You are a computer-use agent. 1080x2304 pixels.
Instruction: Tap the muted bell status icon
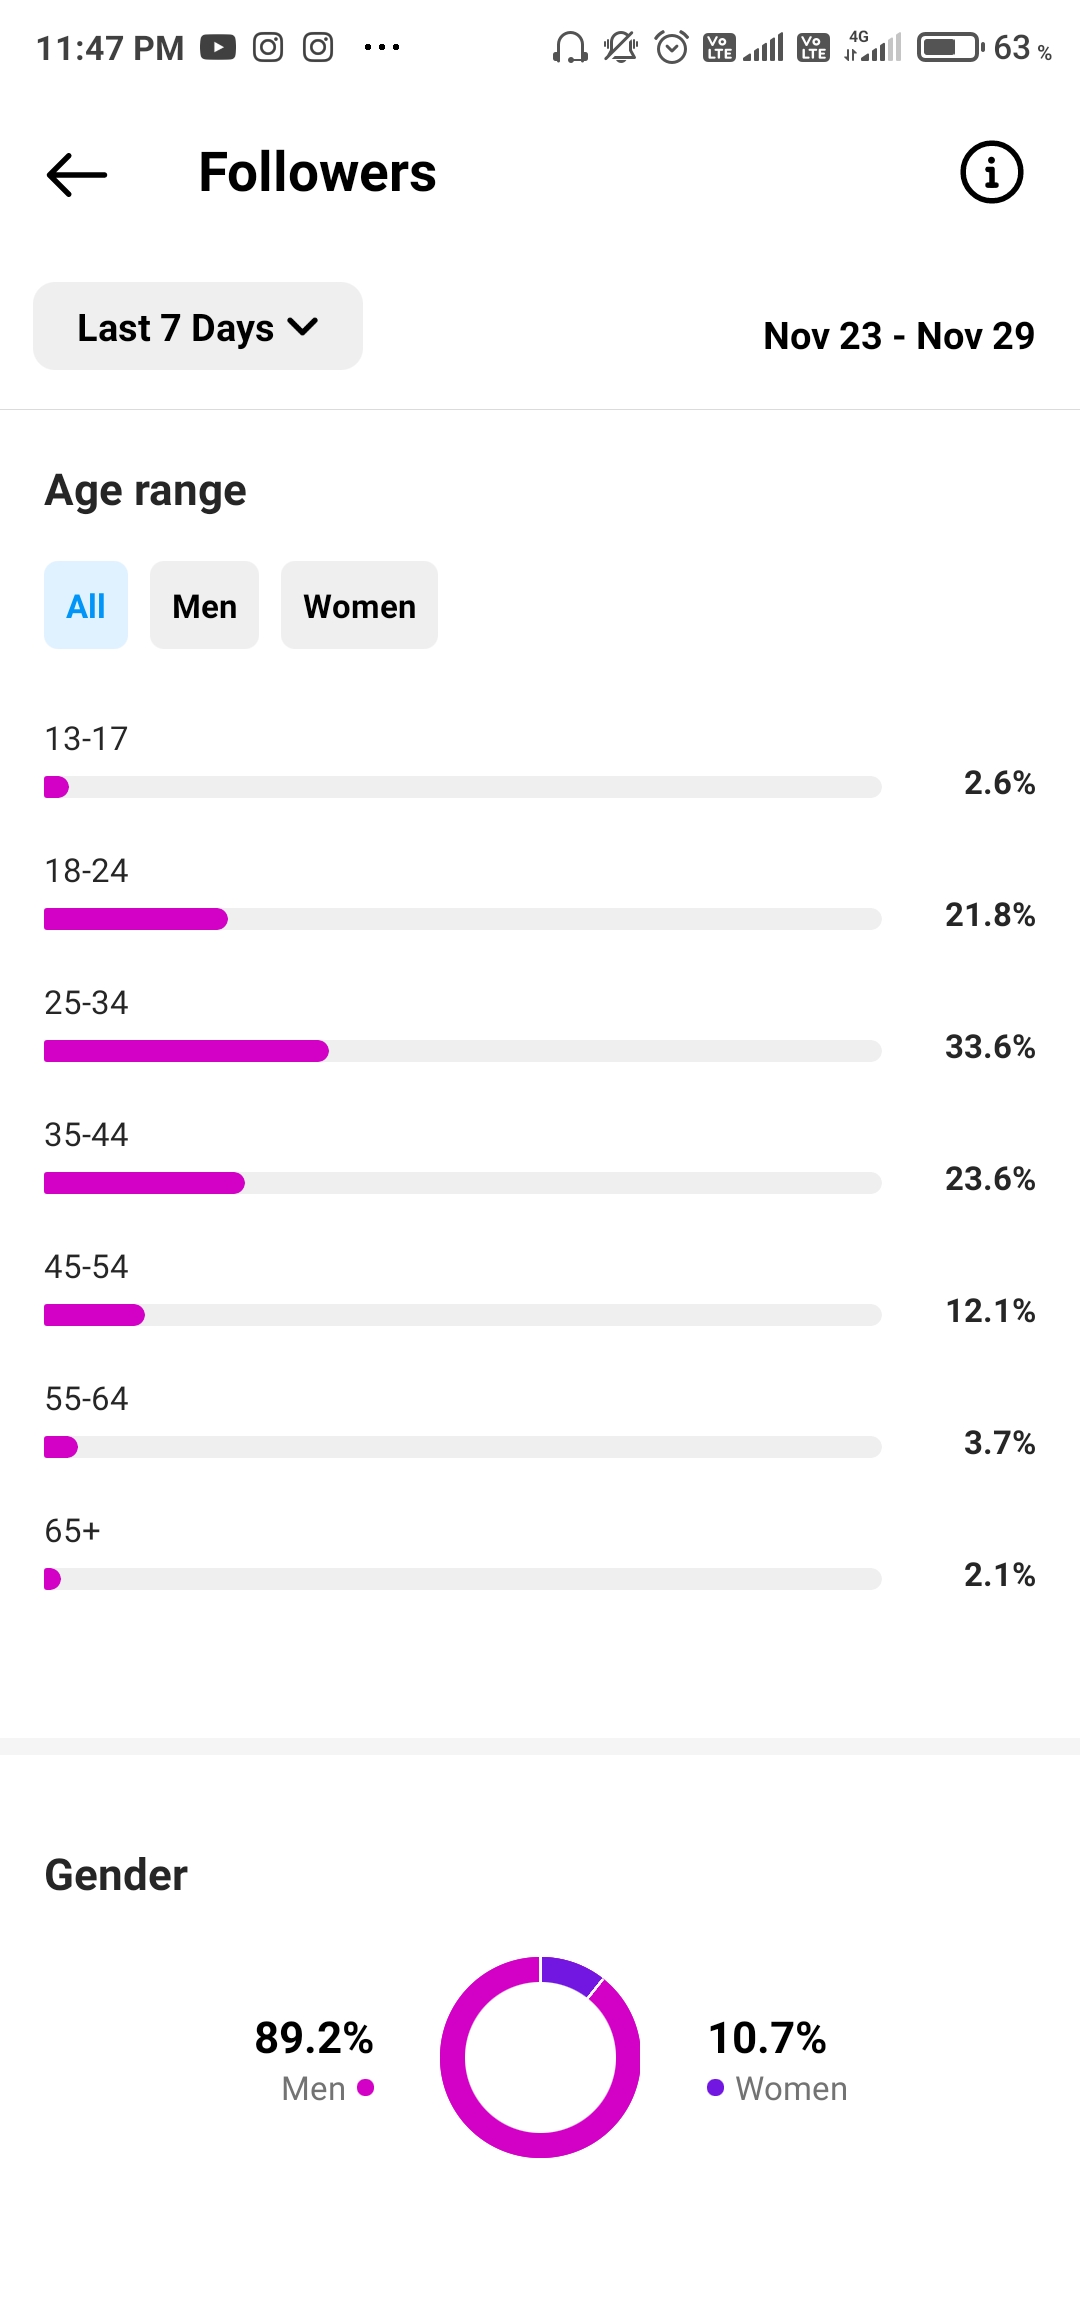click(x=621, y=47)
